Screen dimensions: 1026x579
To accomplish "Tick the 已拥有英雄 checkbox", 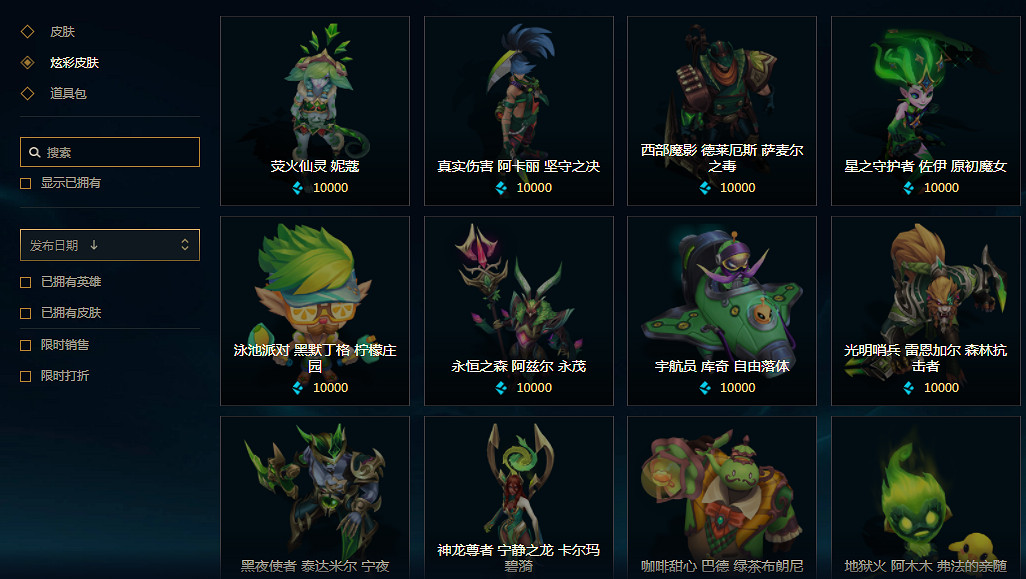I will click(x=26, y=282).
